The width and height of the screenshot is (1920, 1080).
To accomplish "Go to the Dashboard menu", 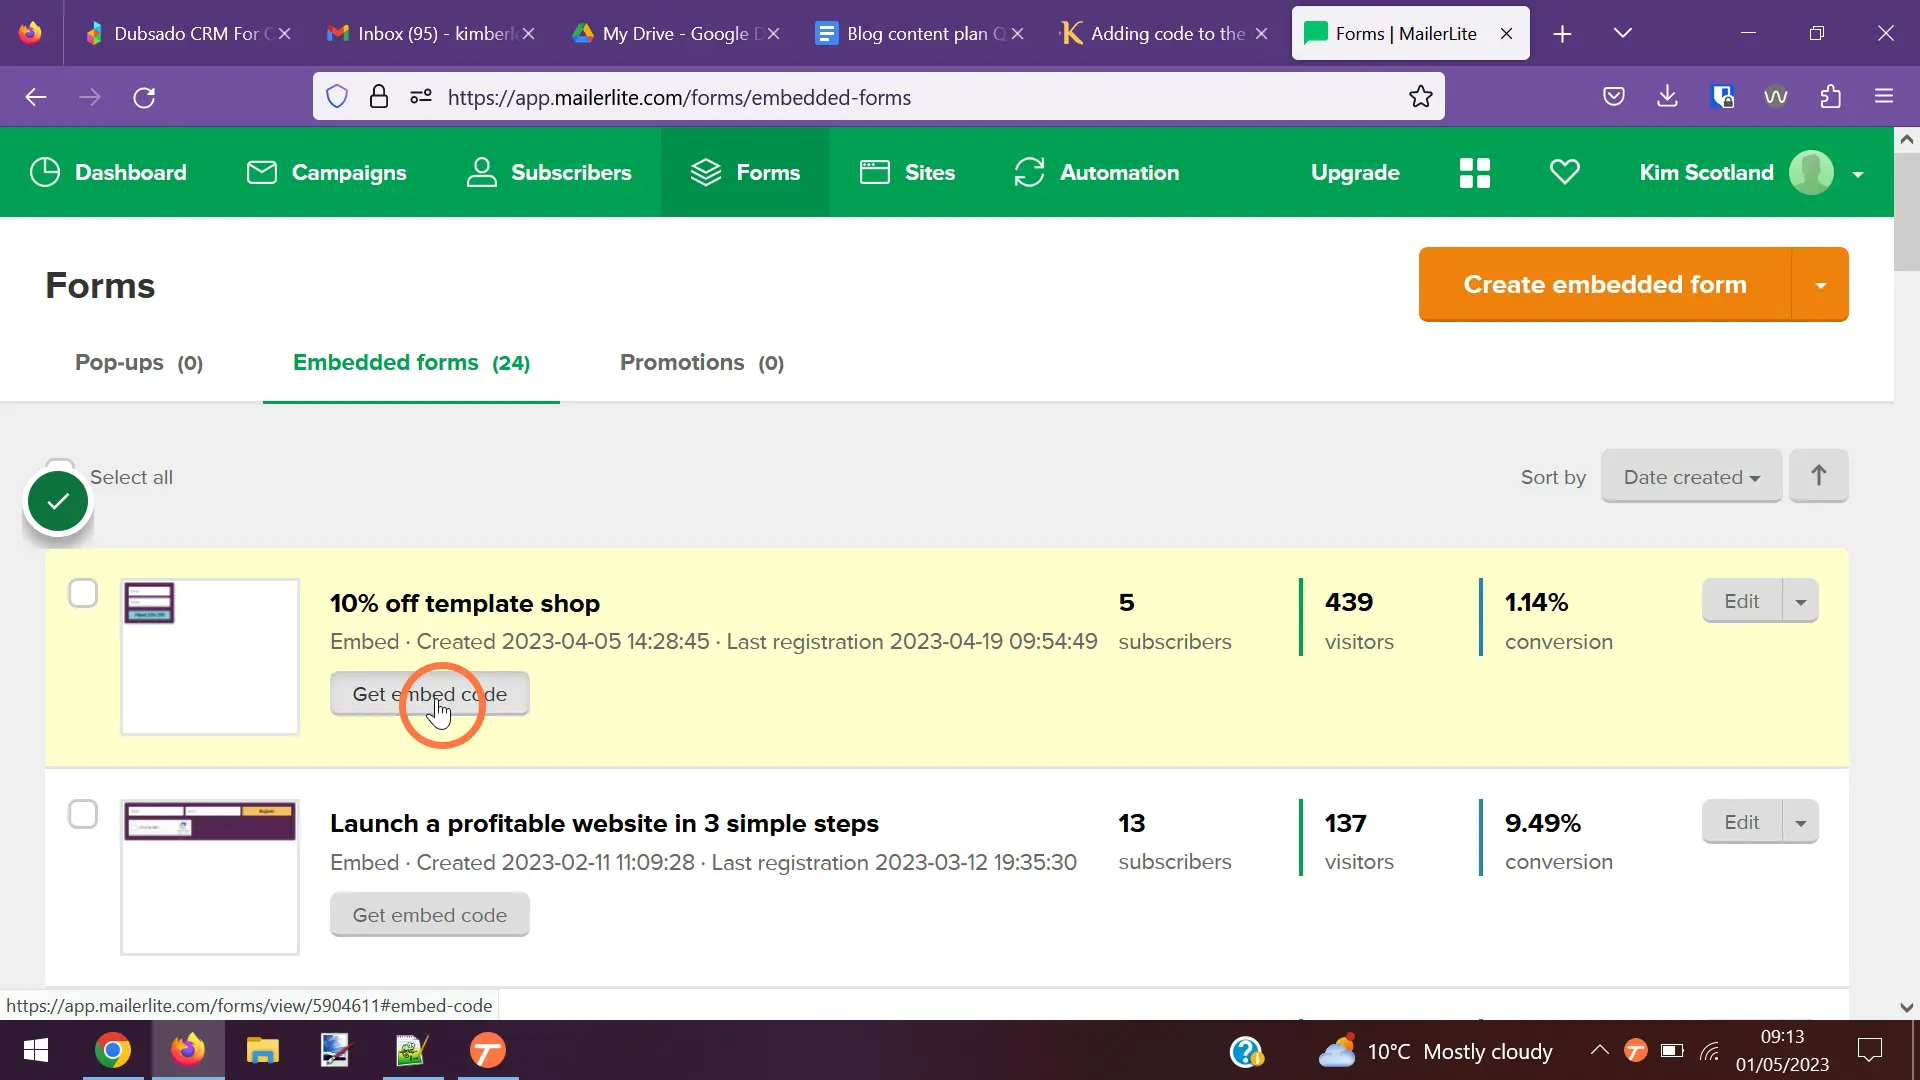I will point(109,173).
